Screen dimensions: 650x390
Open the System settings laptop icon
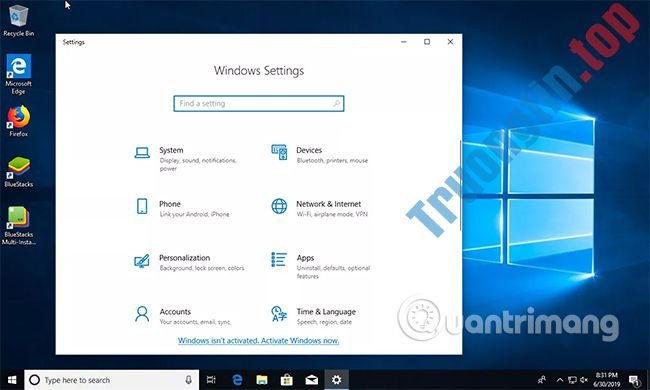[142, 153]
